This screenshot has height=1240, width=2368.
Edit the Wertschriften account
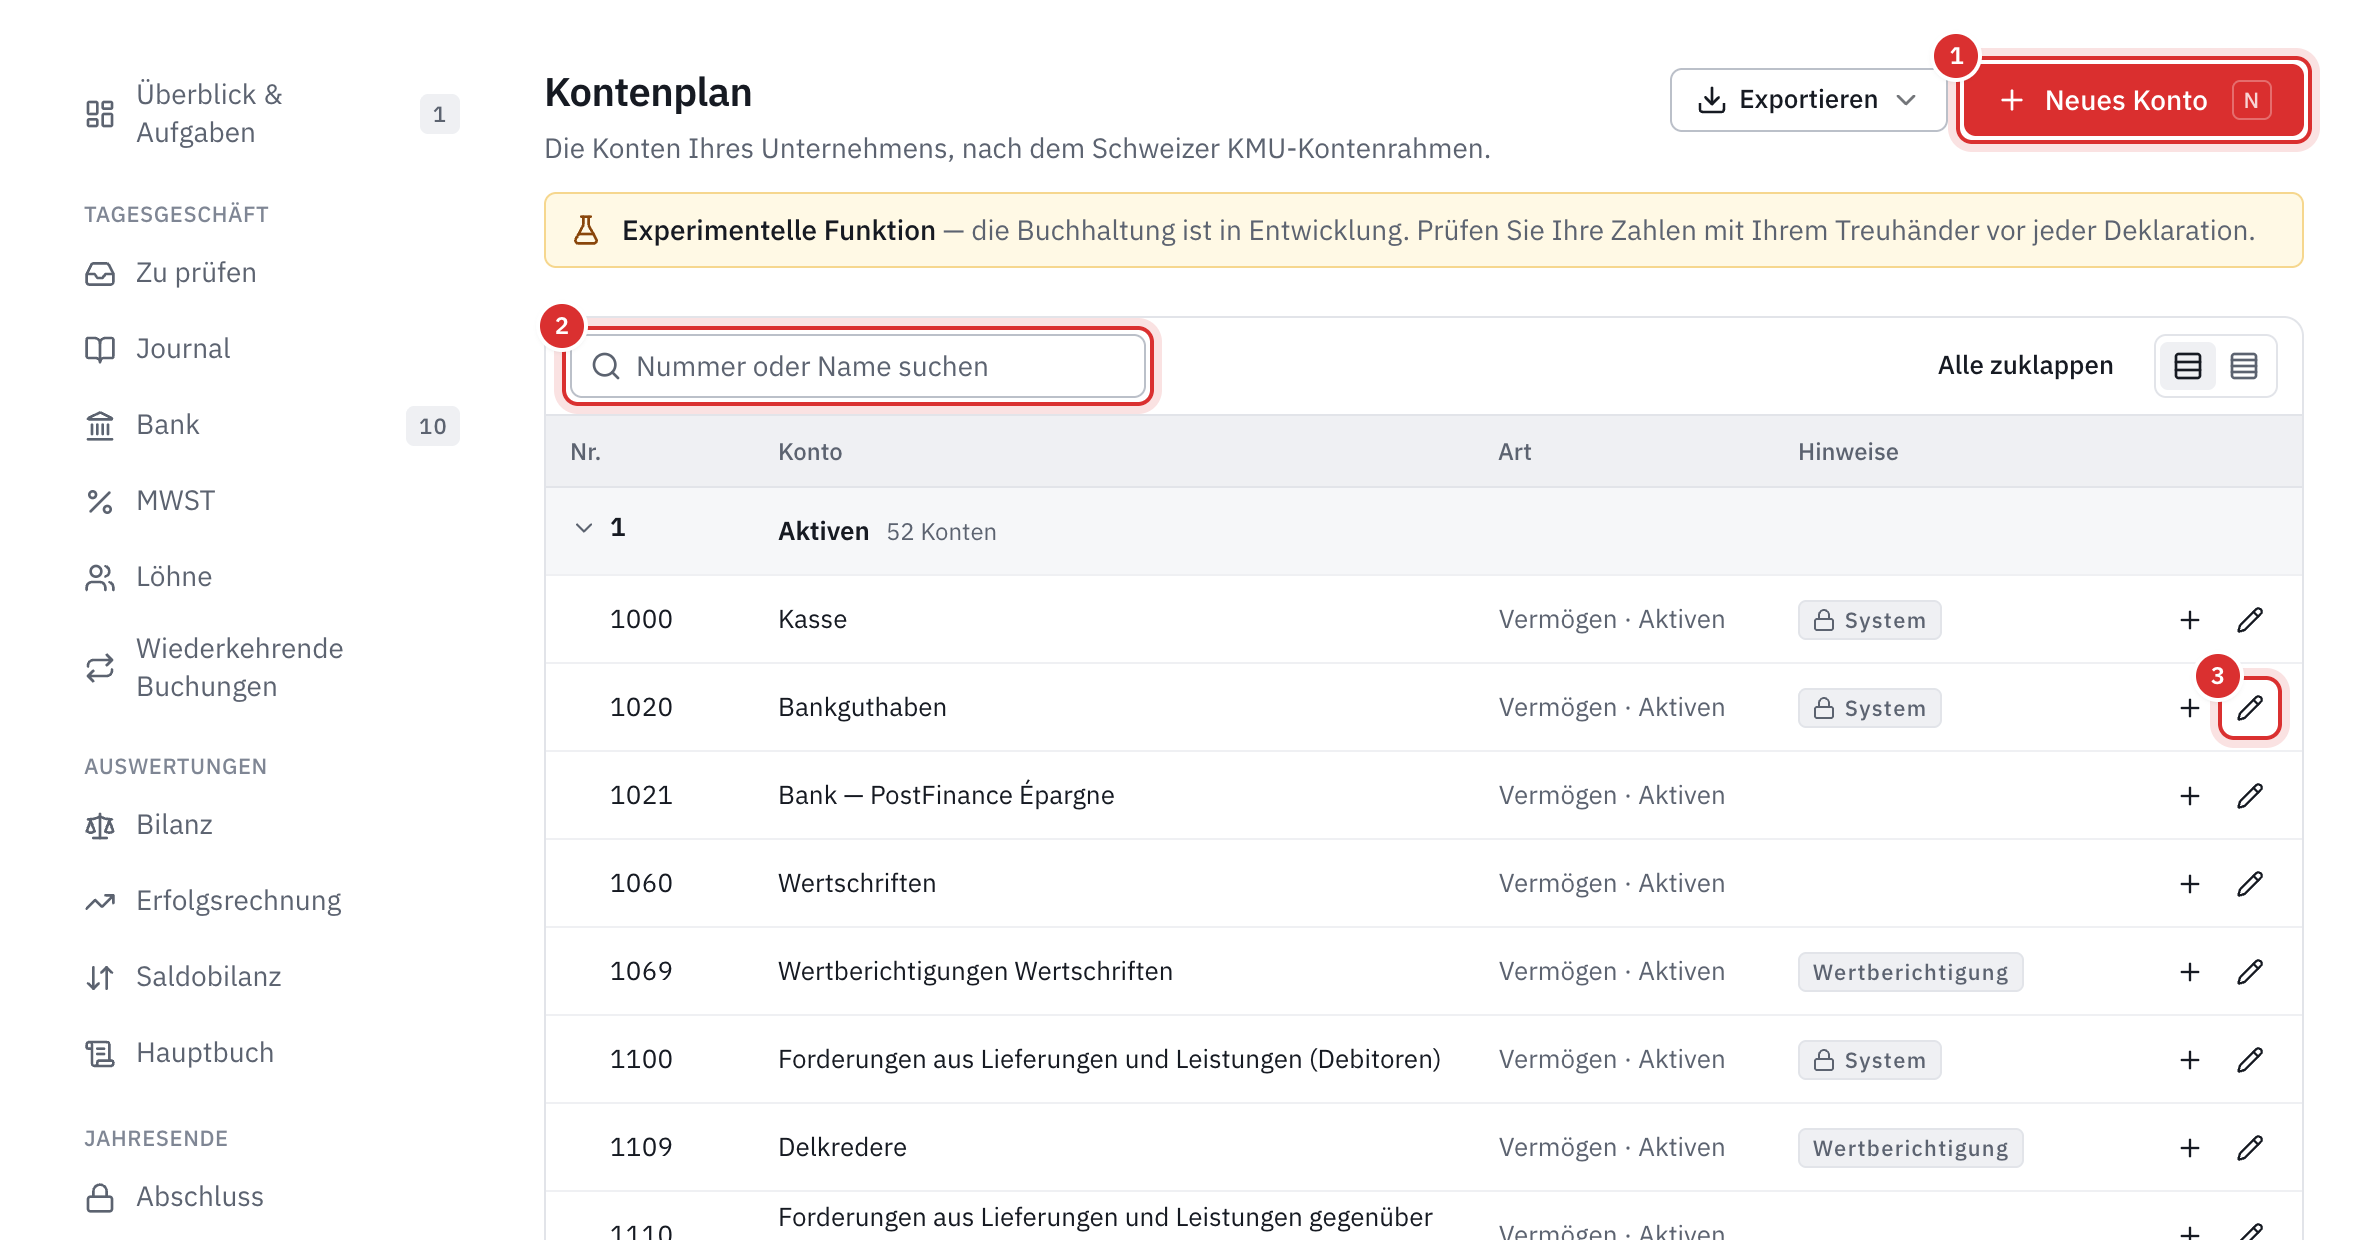[2250, 884]
